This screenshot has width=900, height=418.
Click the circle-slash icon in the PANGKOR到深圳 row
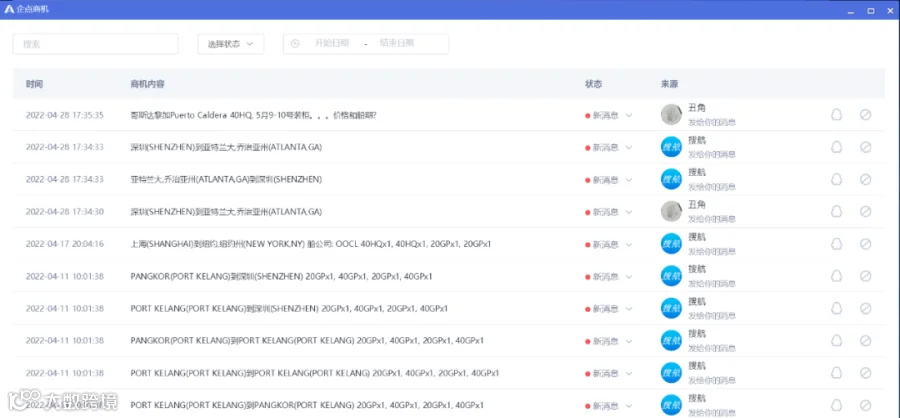tap(866, 276)
